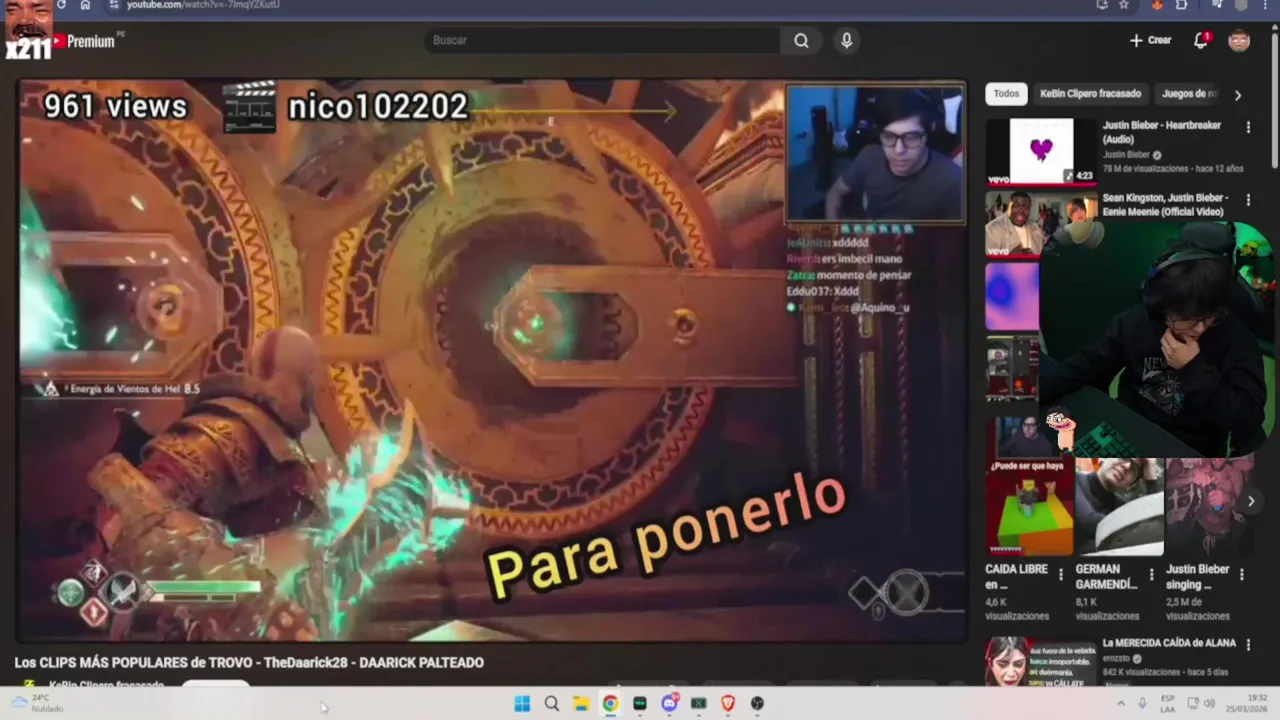
Task: Open the browser extensions puzzle icon
Action: (x=1182, y=5)
